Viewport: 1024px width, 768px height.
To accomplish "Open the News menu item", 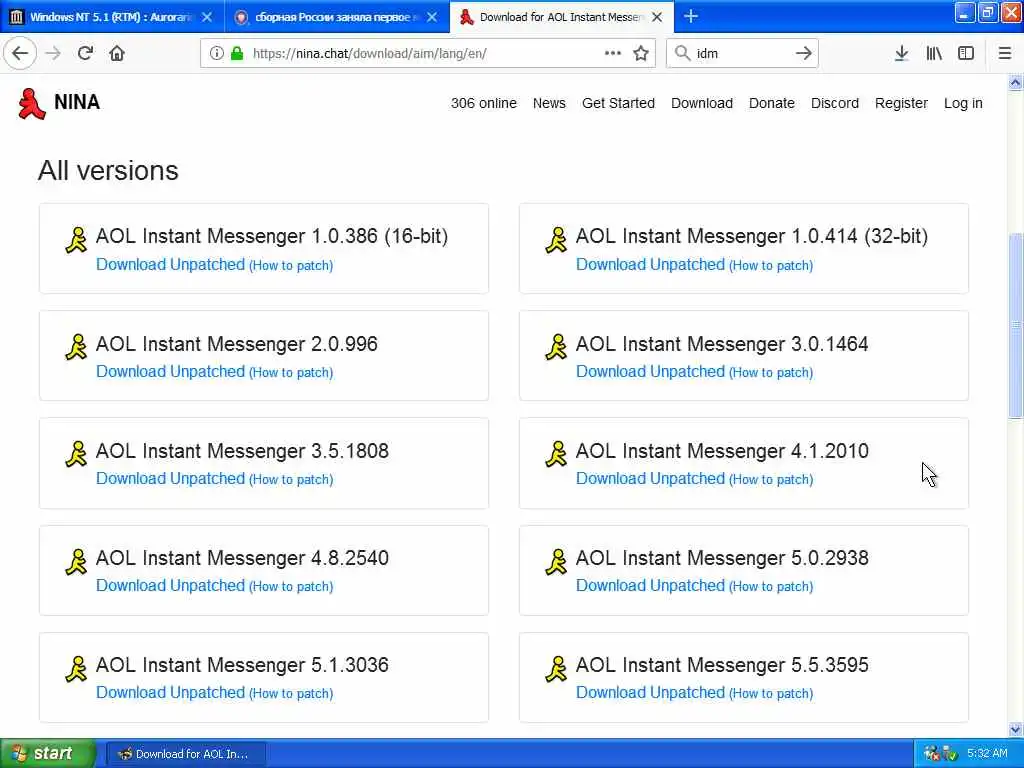I will pos(549,103).
